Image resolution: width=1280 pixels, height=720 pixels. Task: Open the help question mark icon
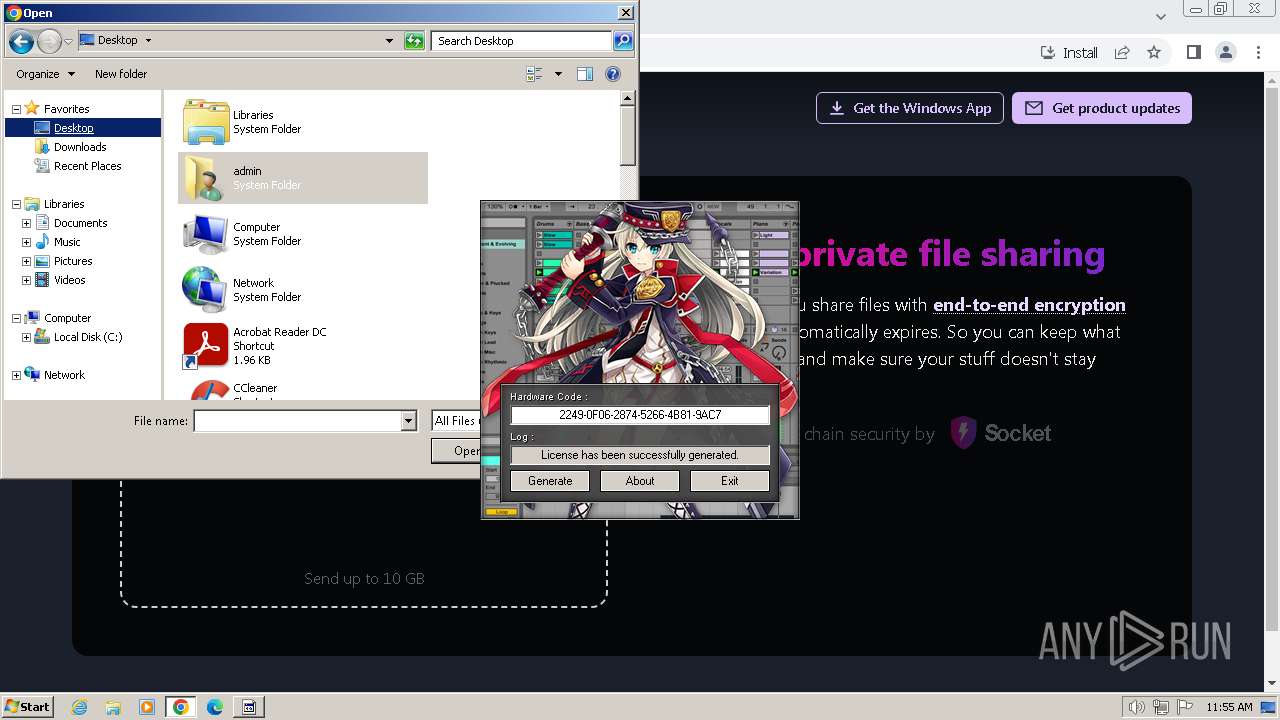click(613, 74)
